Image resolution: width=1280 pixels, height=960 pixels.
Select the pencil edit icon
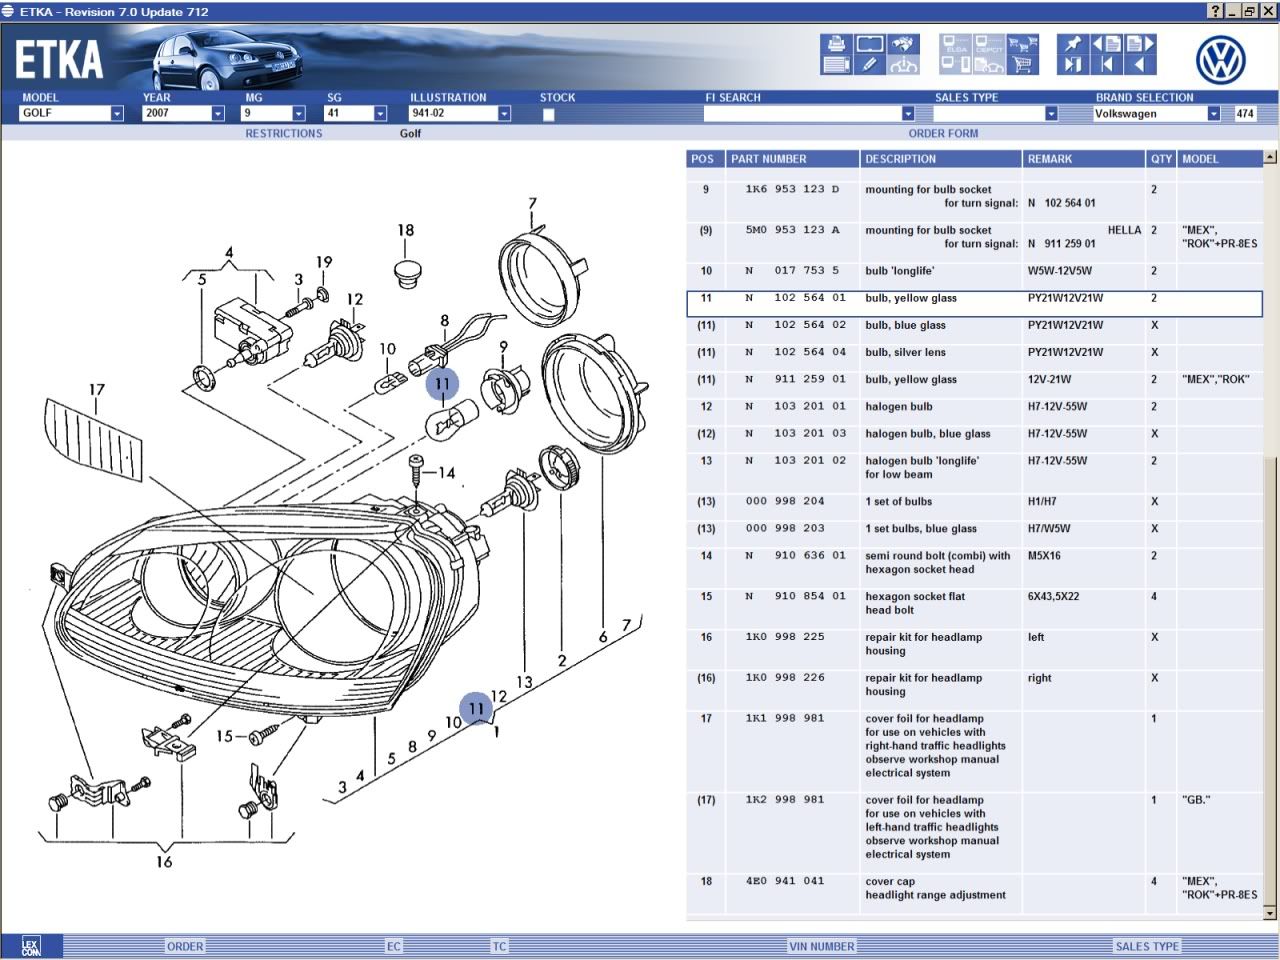tap(870, 64)
